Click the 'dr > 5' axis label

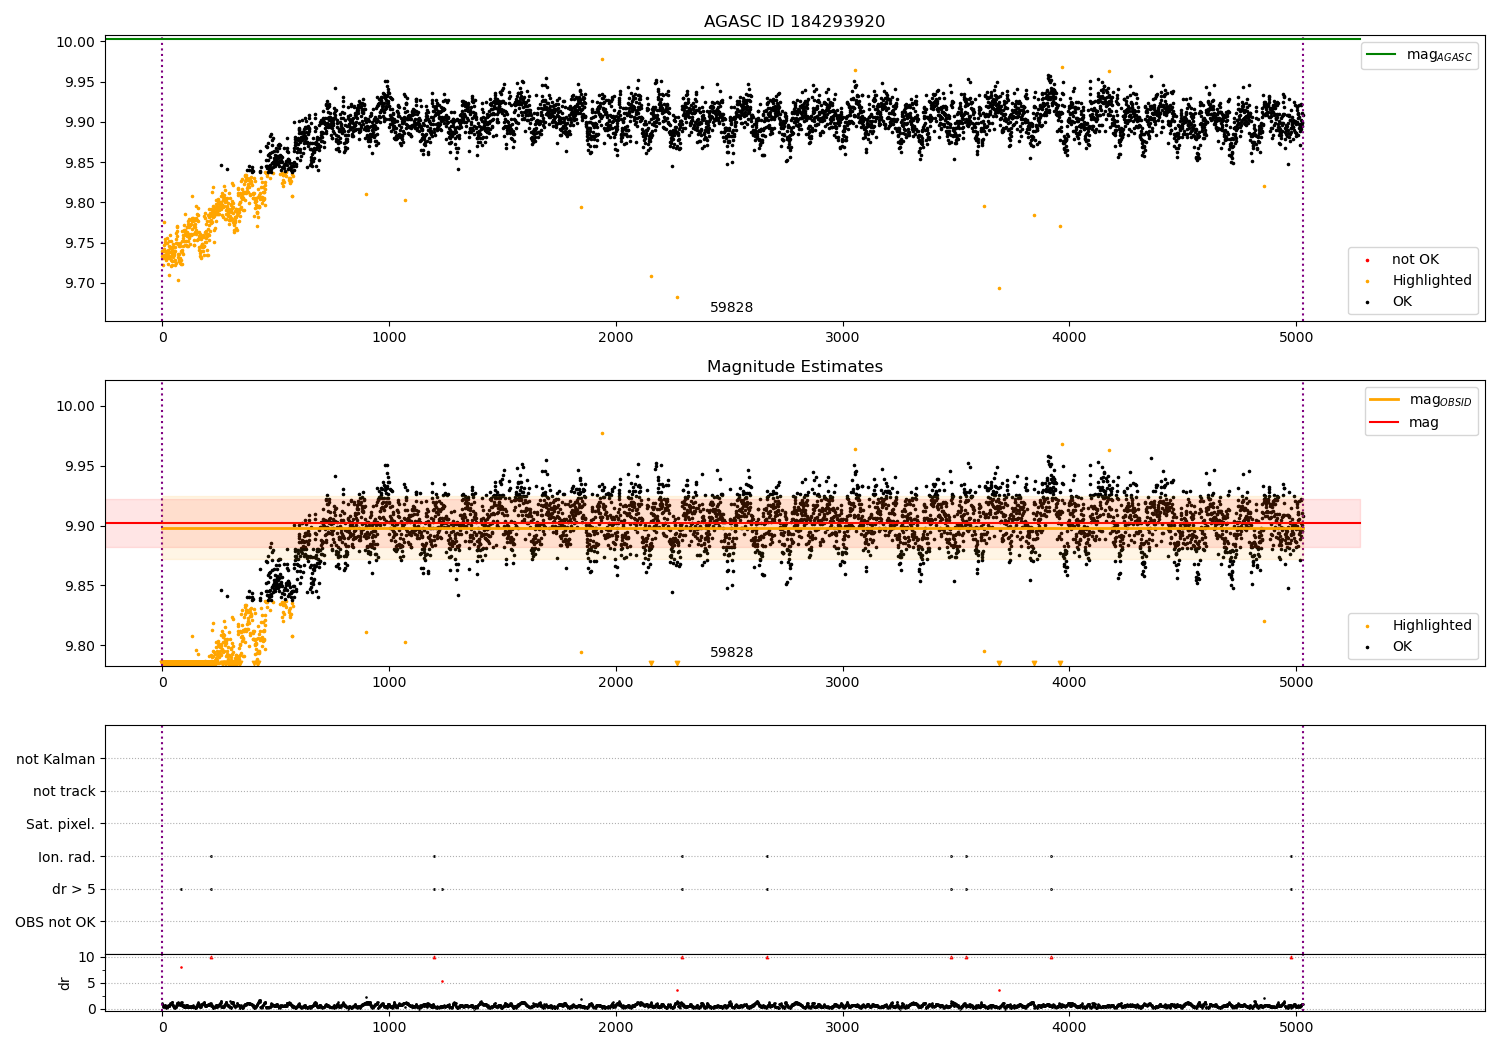tap(74, 890)
